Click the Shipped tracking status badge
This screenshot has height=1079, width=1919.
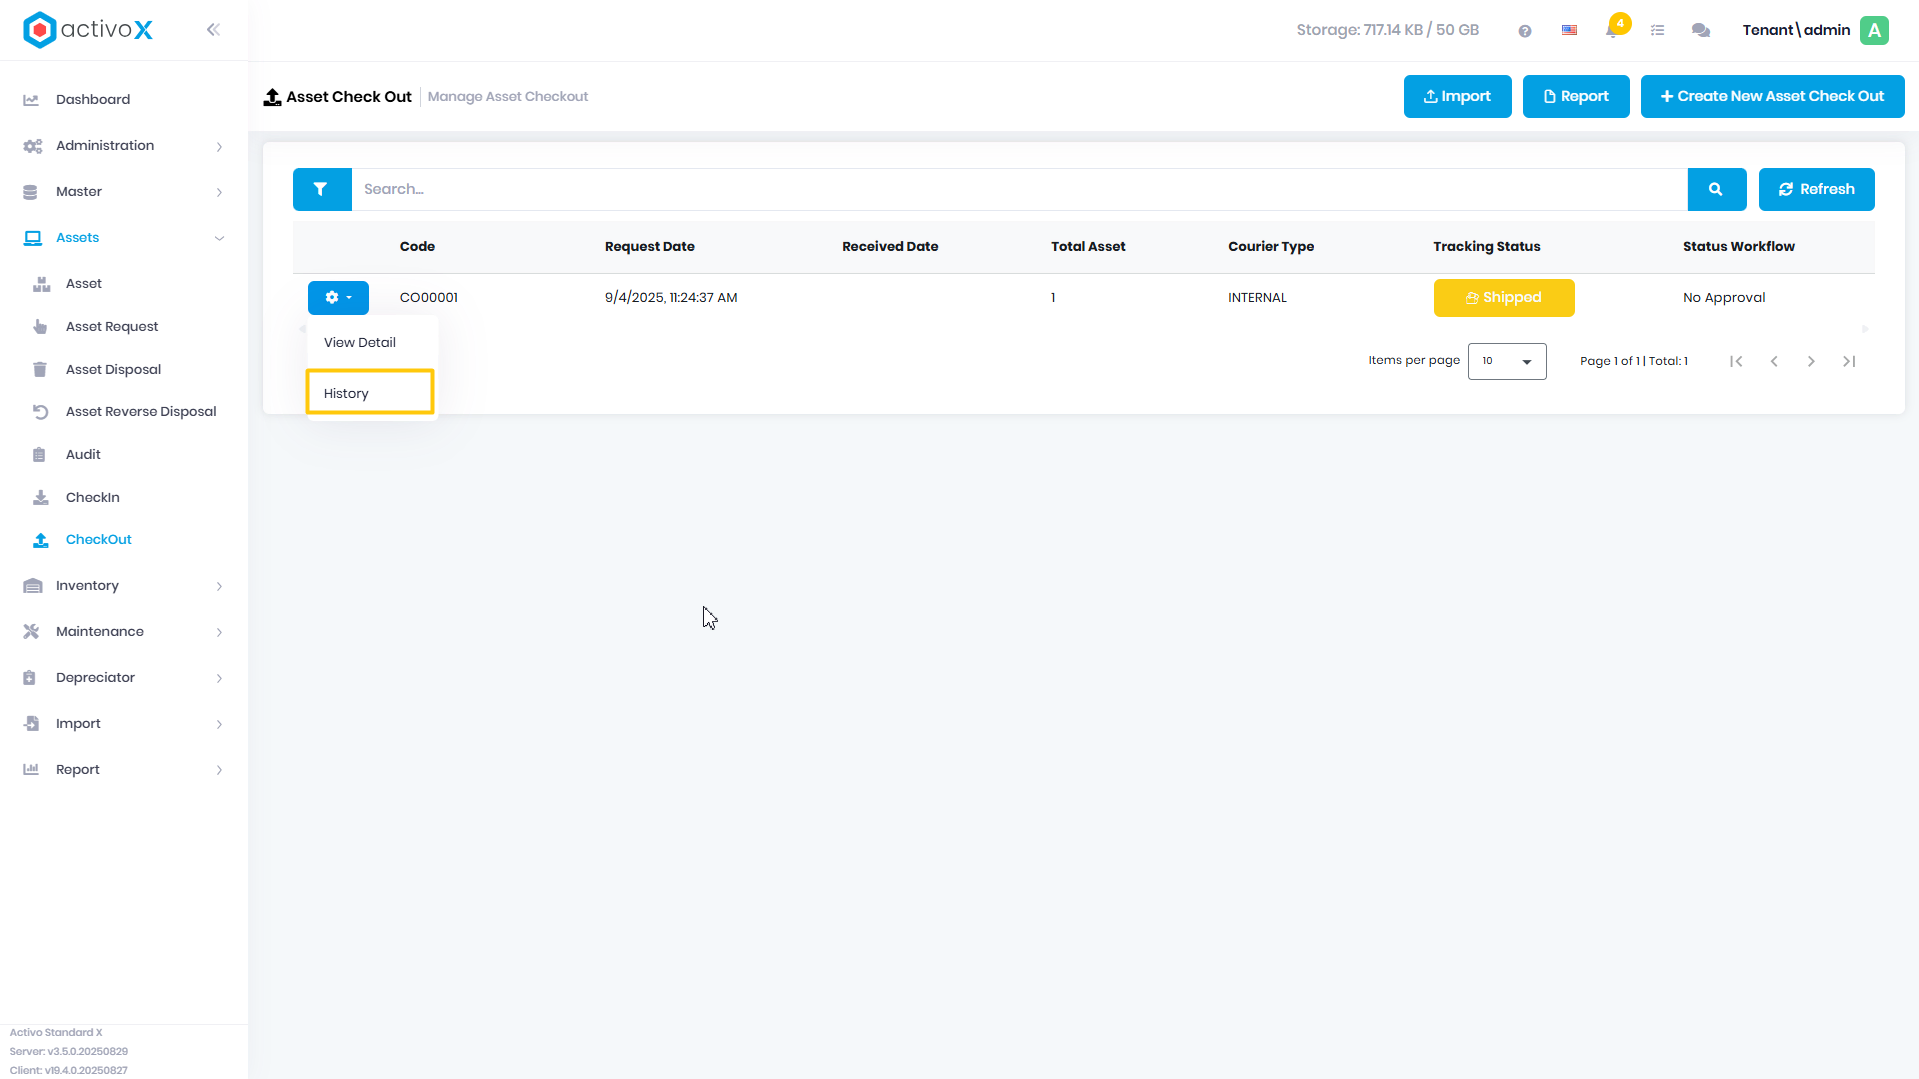(1504, 298)
